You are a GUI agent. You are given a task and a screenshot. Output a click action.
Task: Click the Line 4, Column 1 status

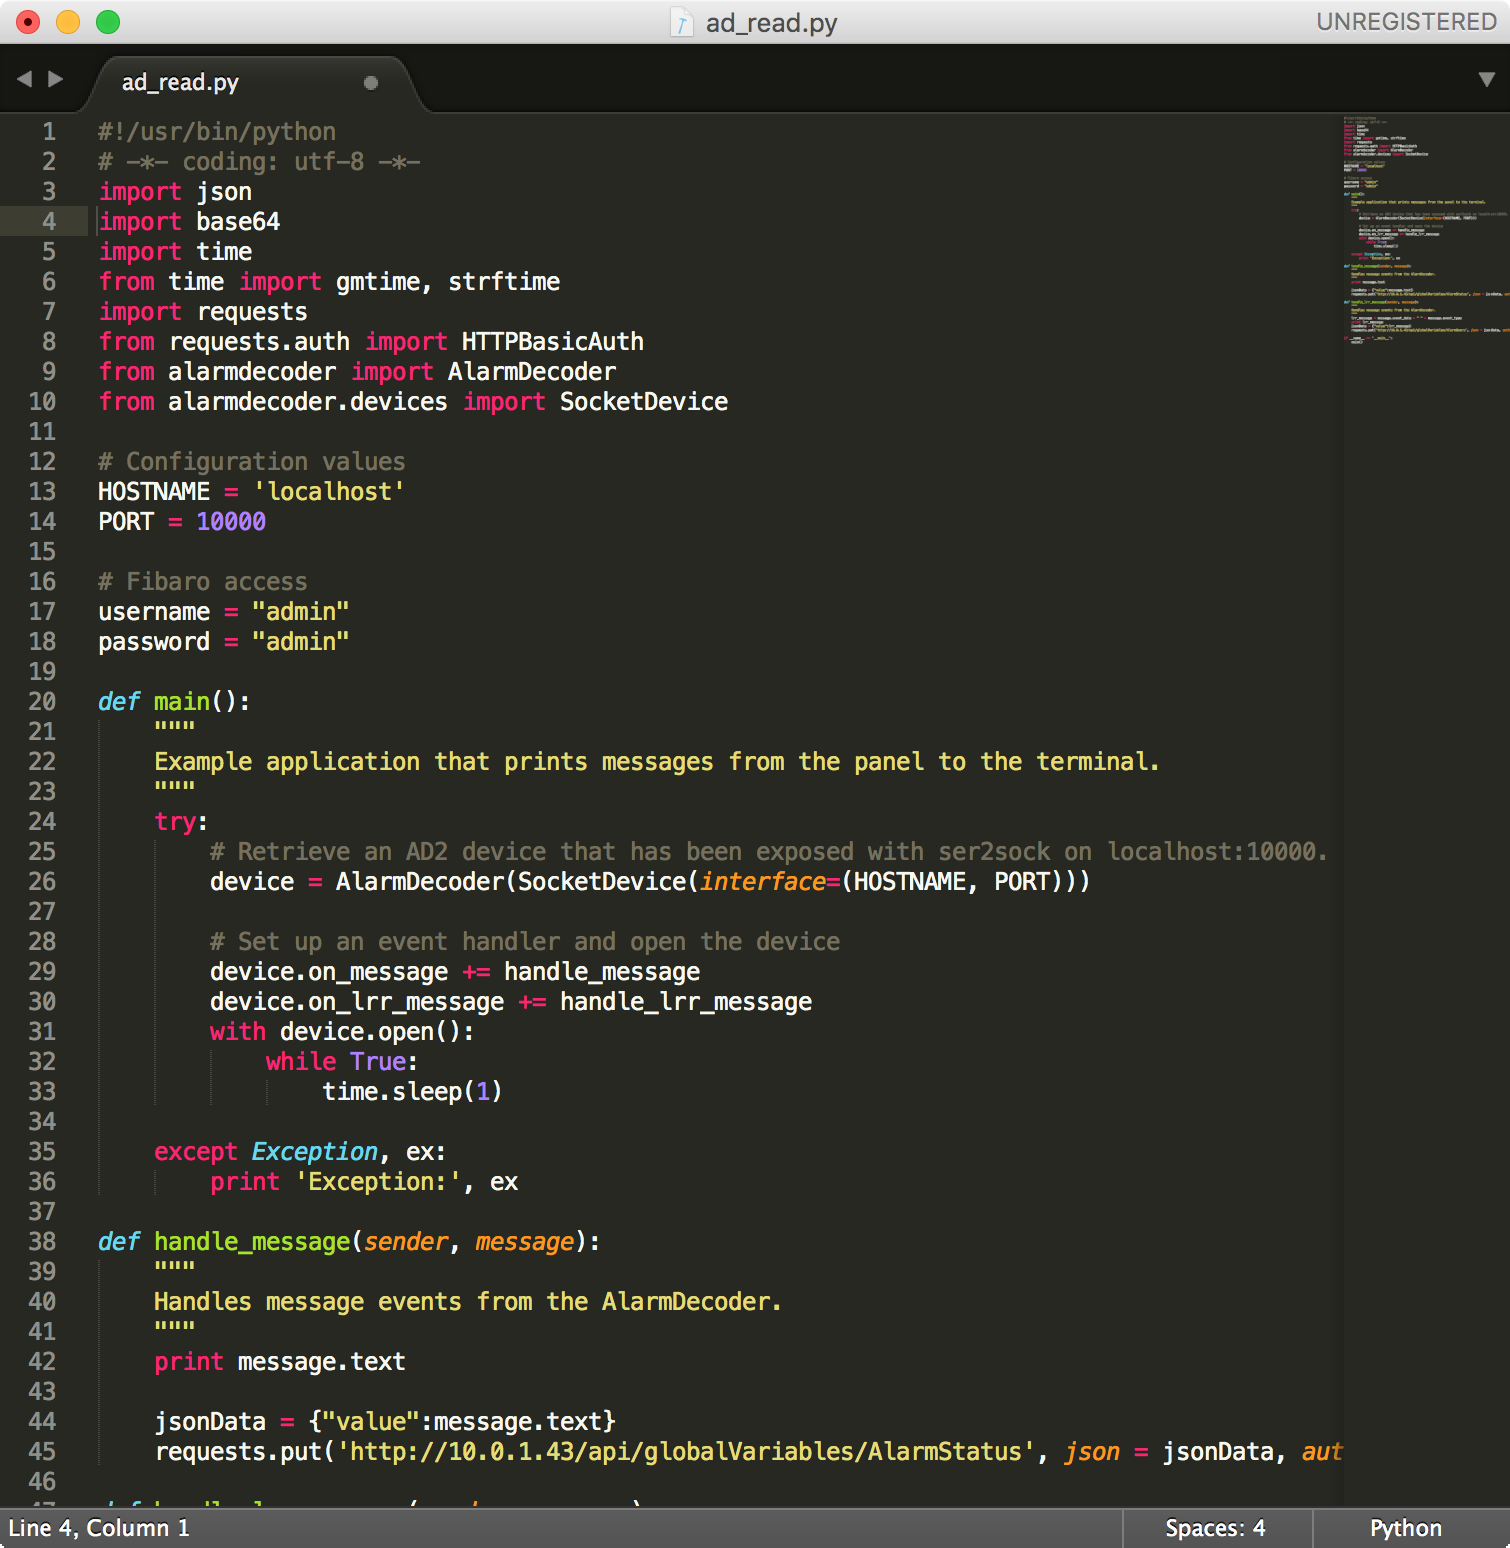click(99, 1528)
